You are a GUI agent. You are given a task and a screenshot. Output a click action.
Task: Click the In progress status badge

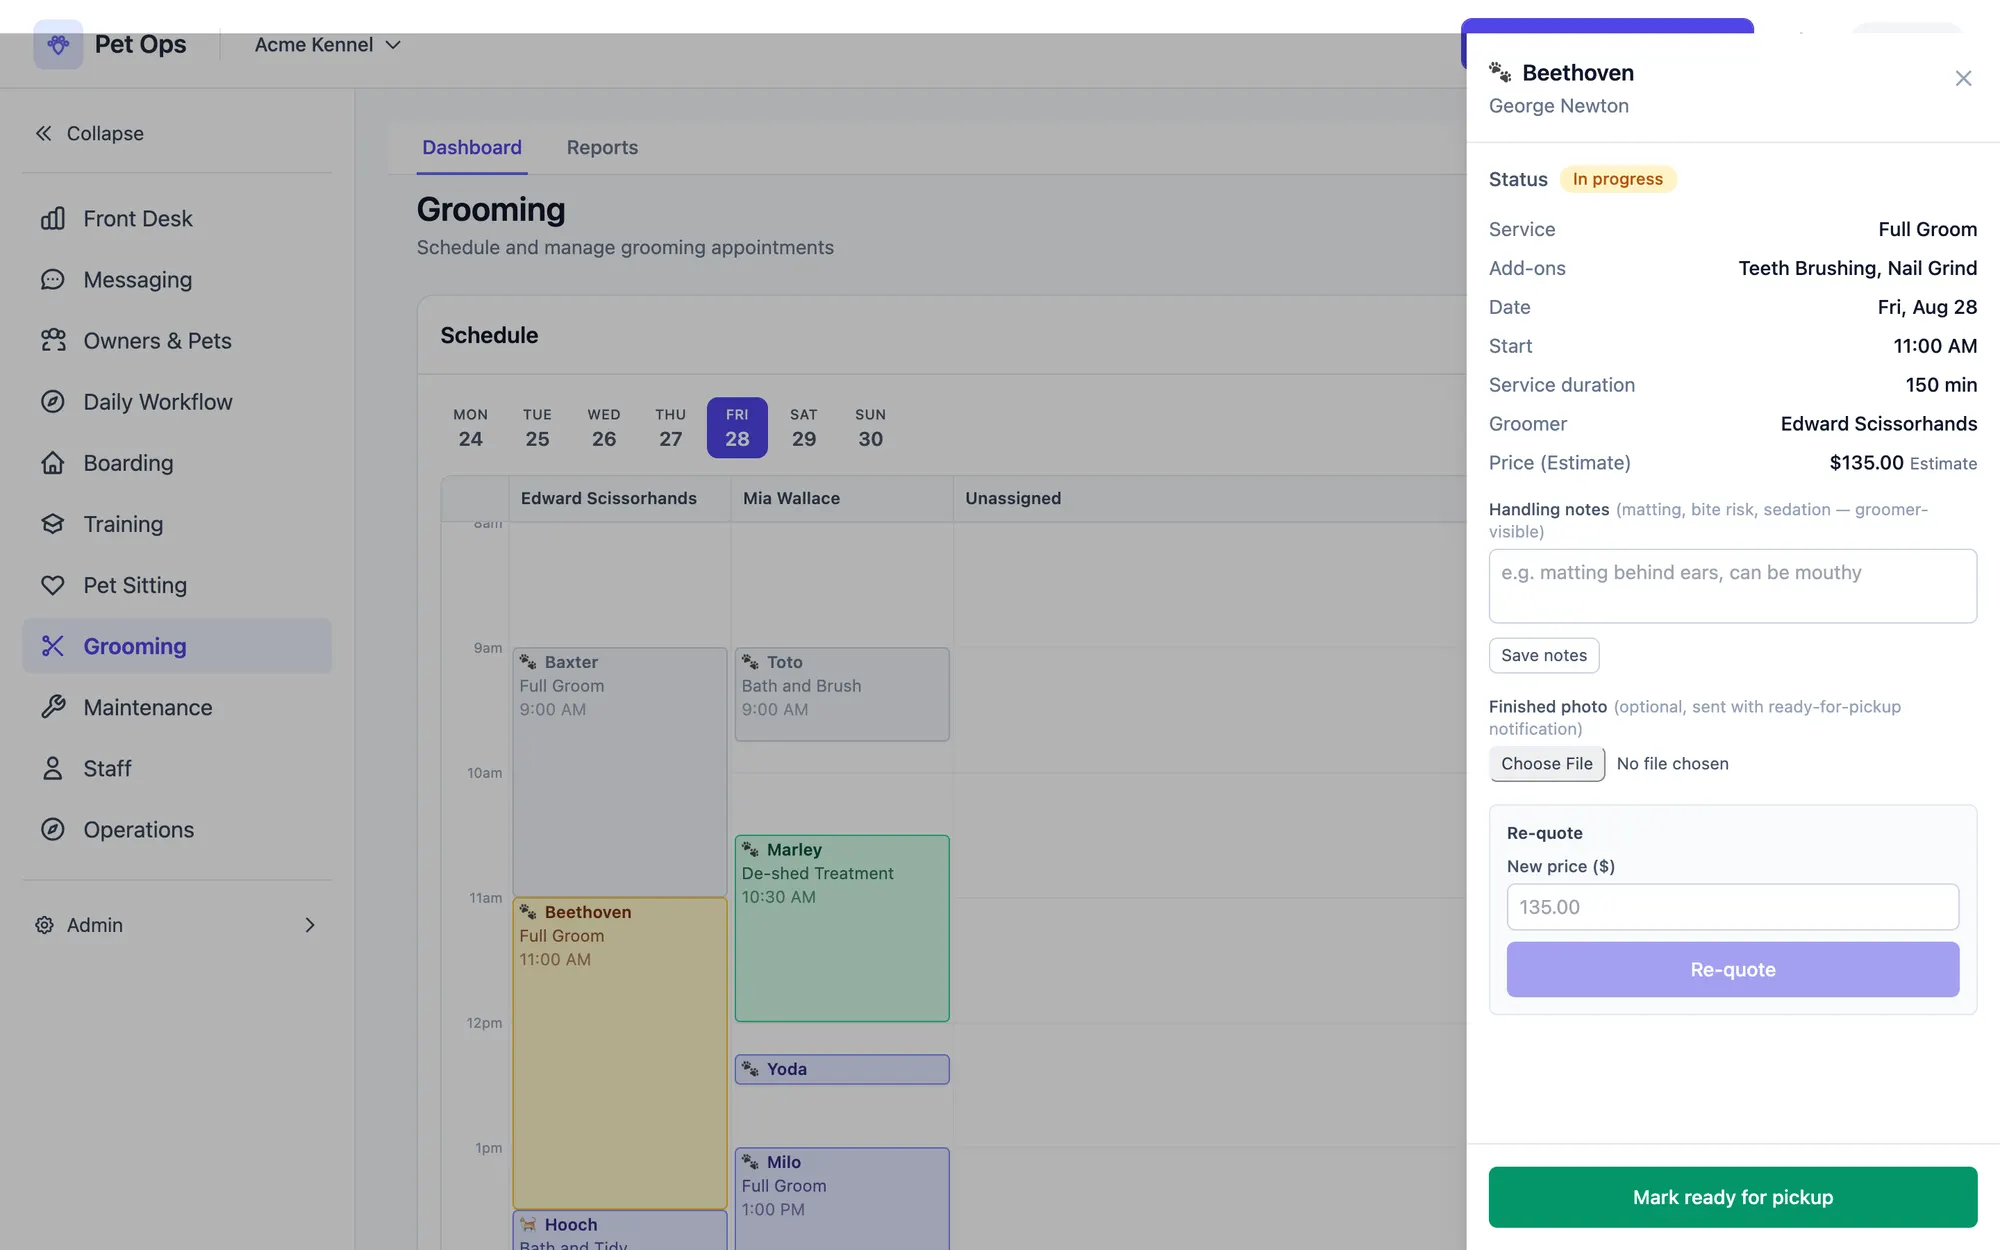pyautogui.click(x=1617, y=179)
